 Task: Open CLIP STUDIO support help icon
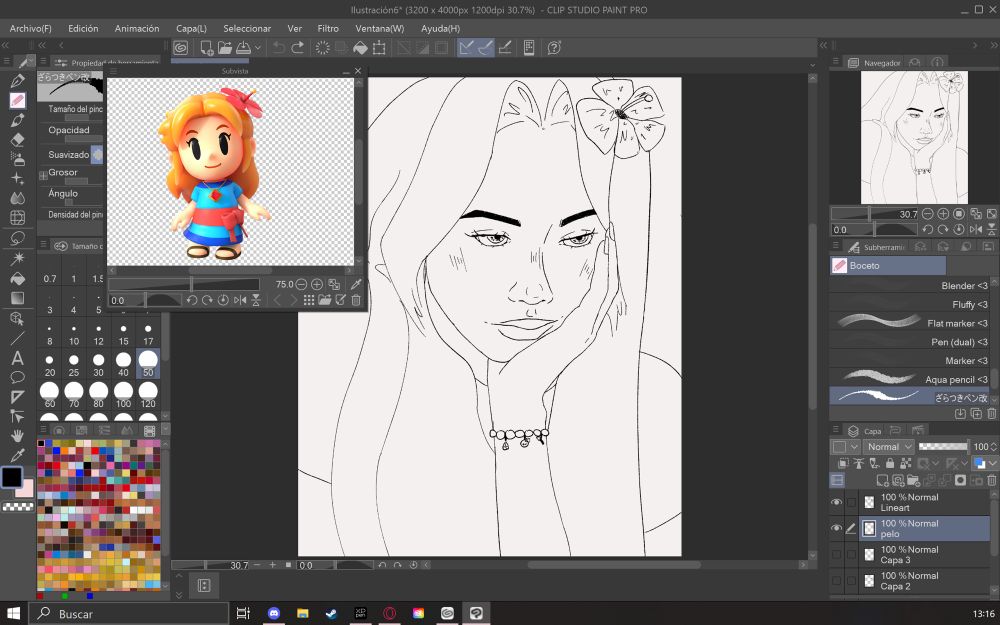point(554,48)
